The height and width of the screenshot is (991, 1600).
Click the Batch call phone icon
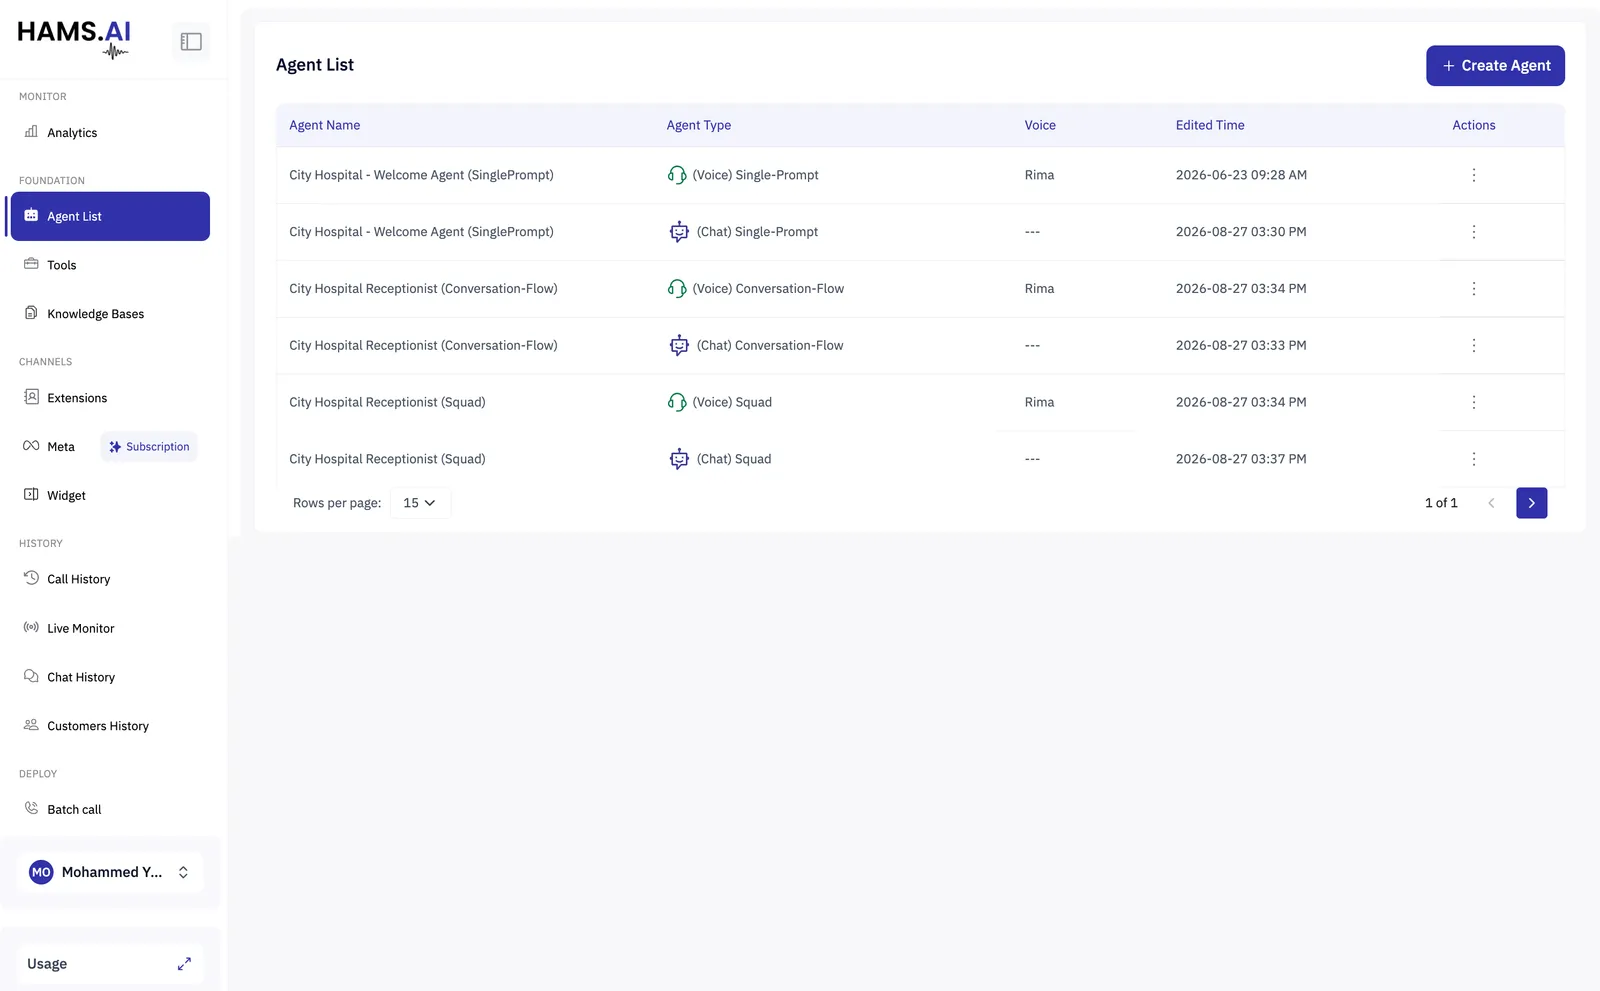coord(31,808)
